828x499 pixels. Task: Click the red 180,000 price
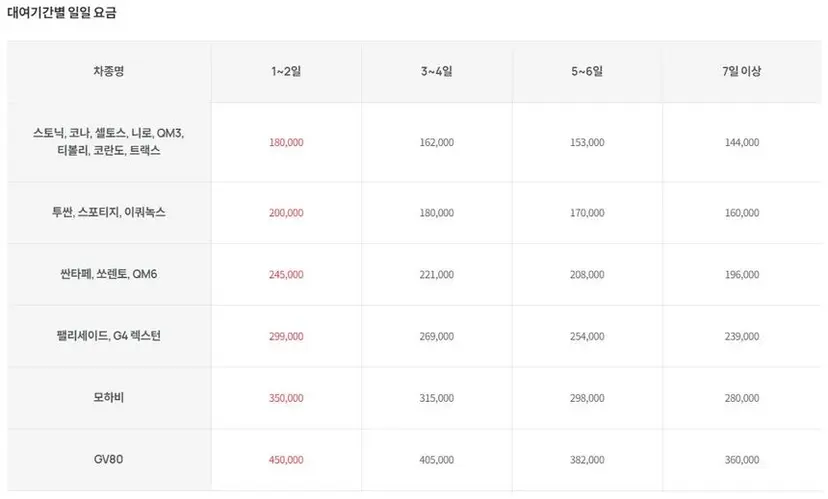click(286, 143)
